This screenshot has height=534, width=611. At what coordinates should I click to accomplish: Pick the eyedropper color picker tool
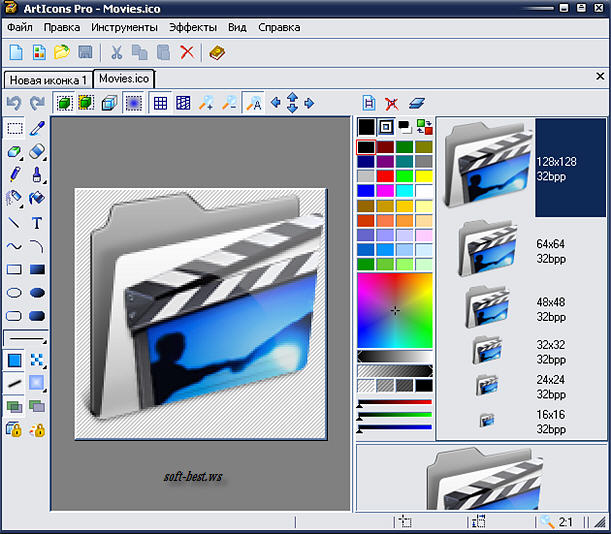click(37, 128)
